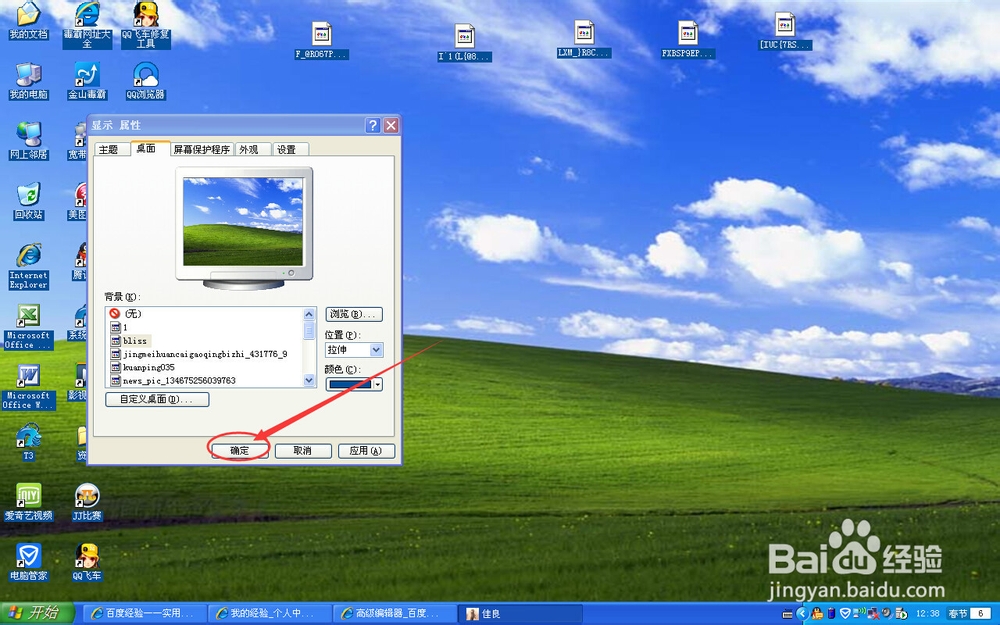Click 自定义桌面 button

[x=157, y=399]
